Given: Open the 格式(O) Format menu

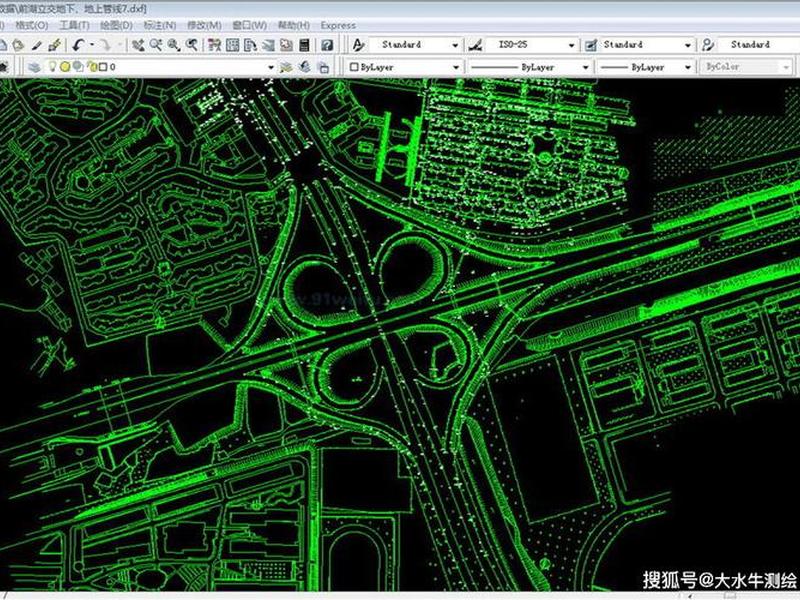Looking at the screenshot, I should tap(32, 25).
